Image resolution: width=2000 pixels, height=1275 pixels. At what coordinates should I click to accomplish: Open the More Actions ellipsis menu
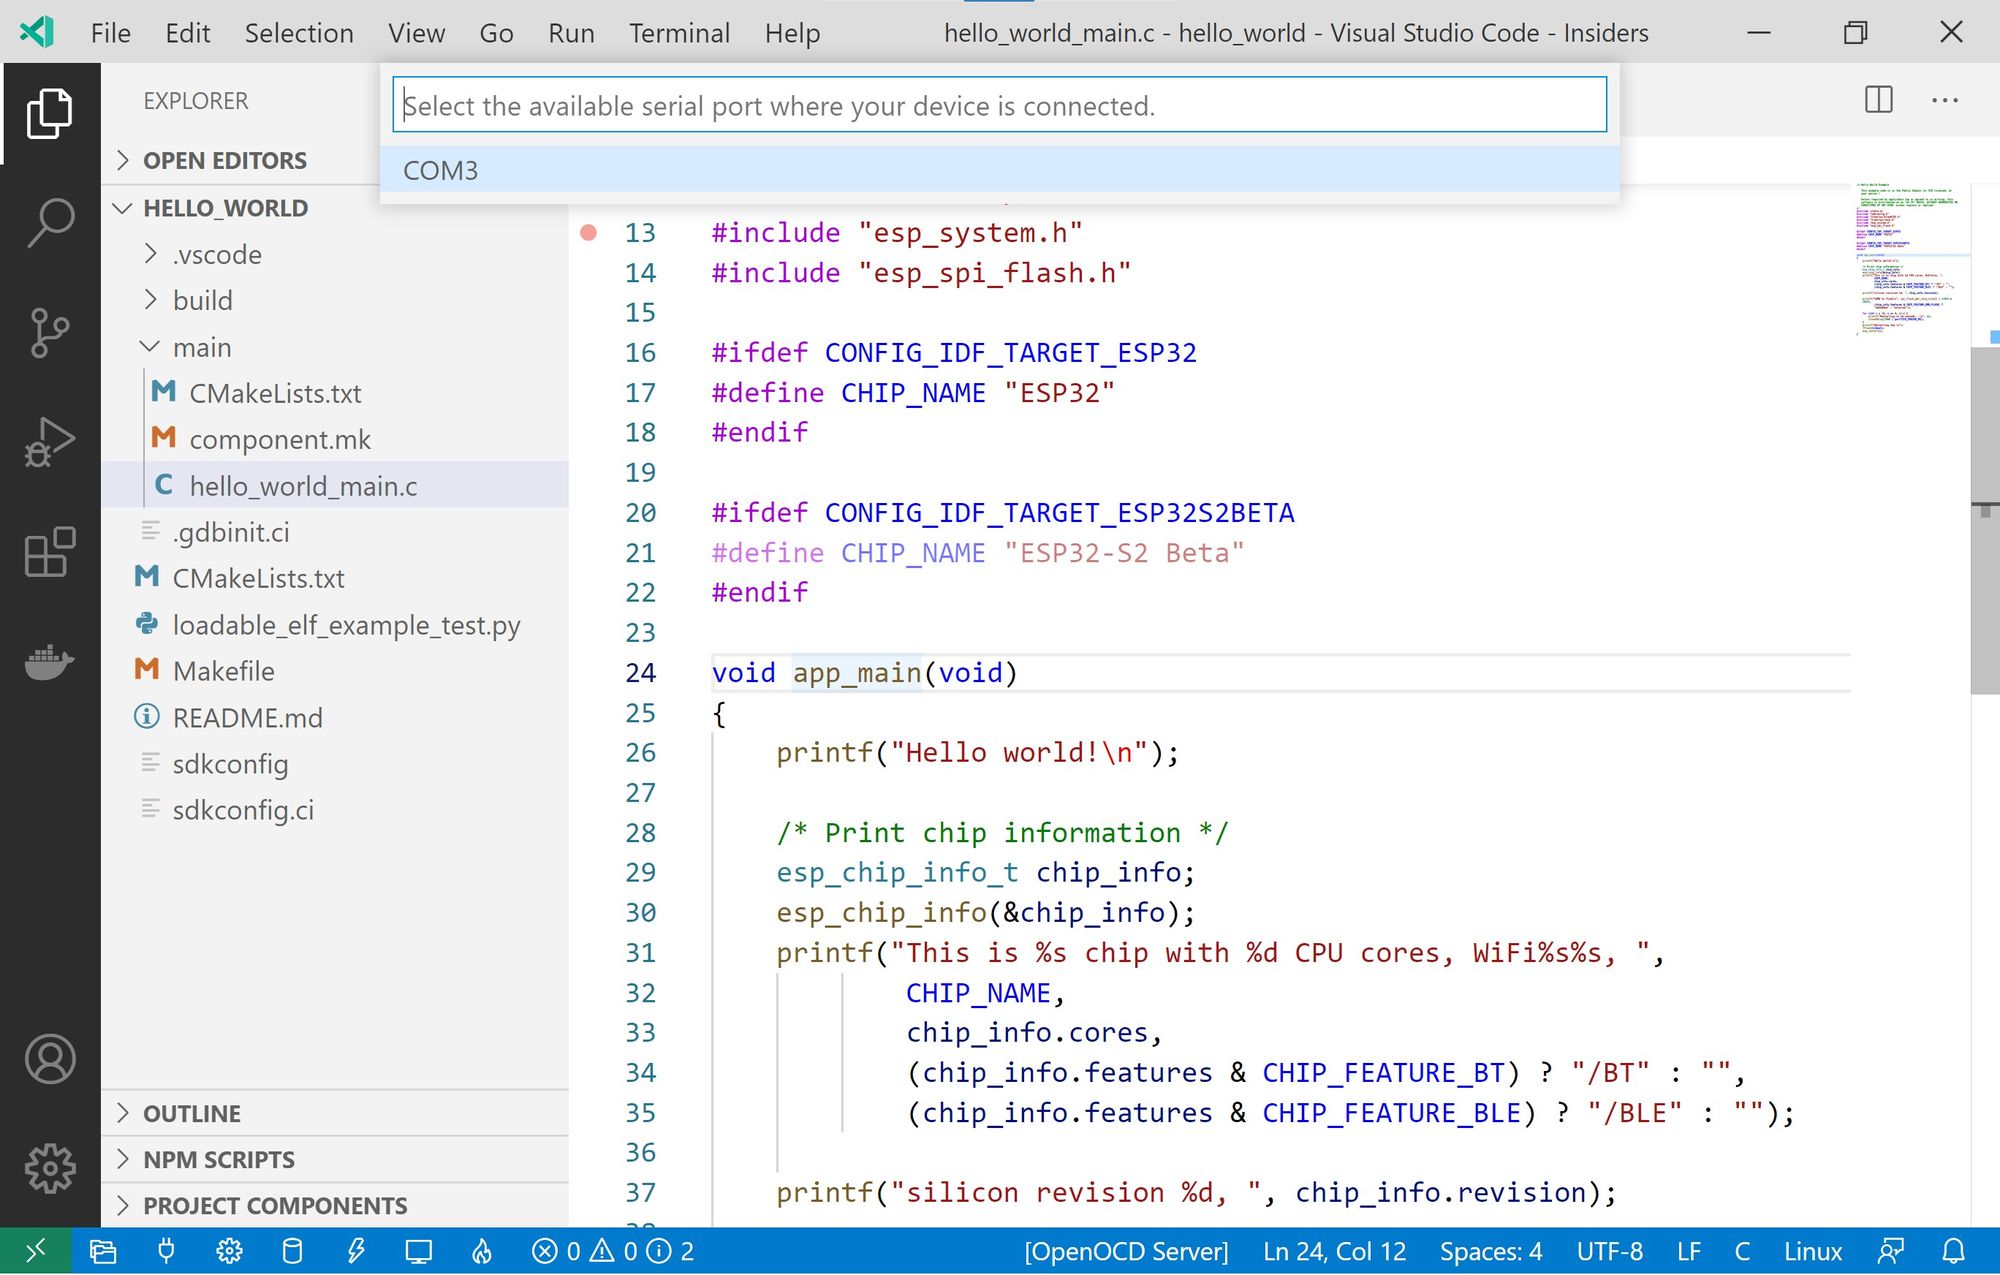click(x=1945, y=100)
